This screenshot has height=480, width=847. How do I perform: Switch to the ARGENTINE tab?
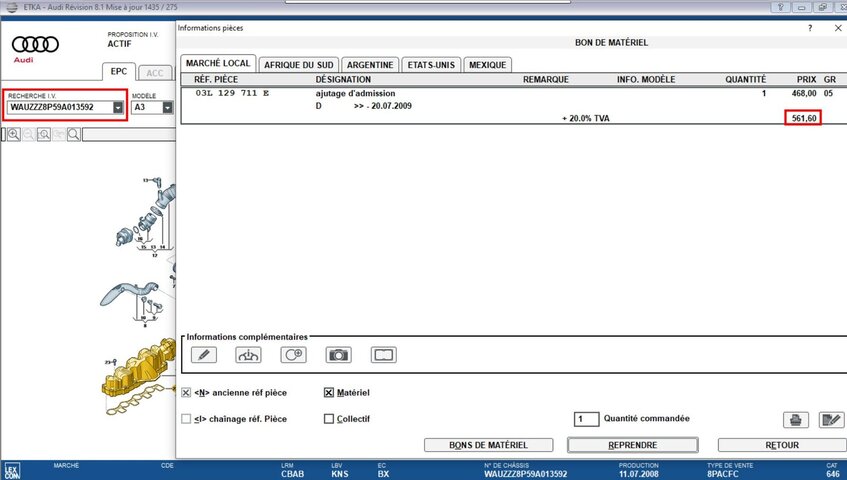pyautogui.click(x=370, y=65)
